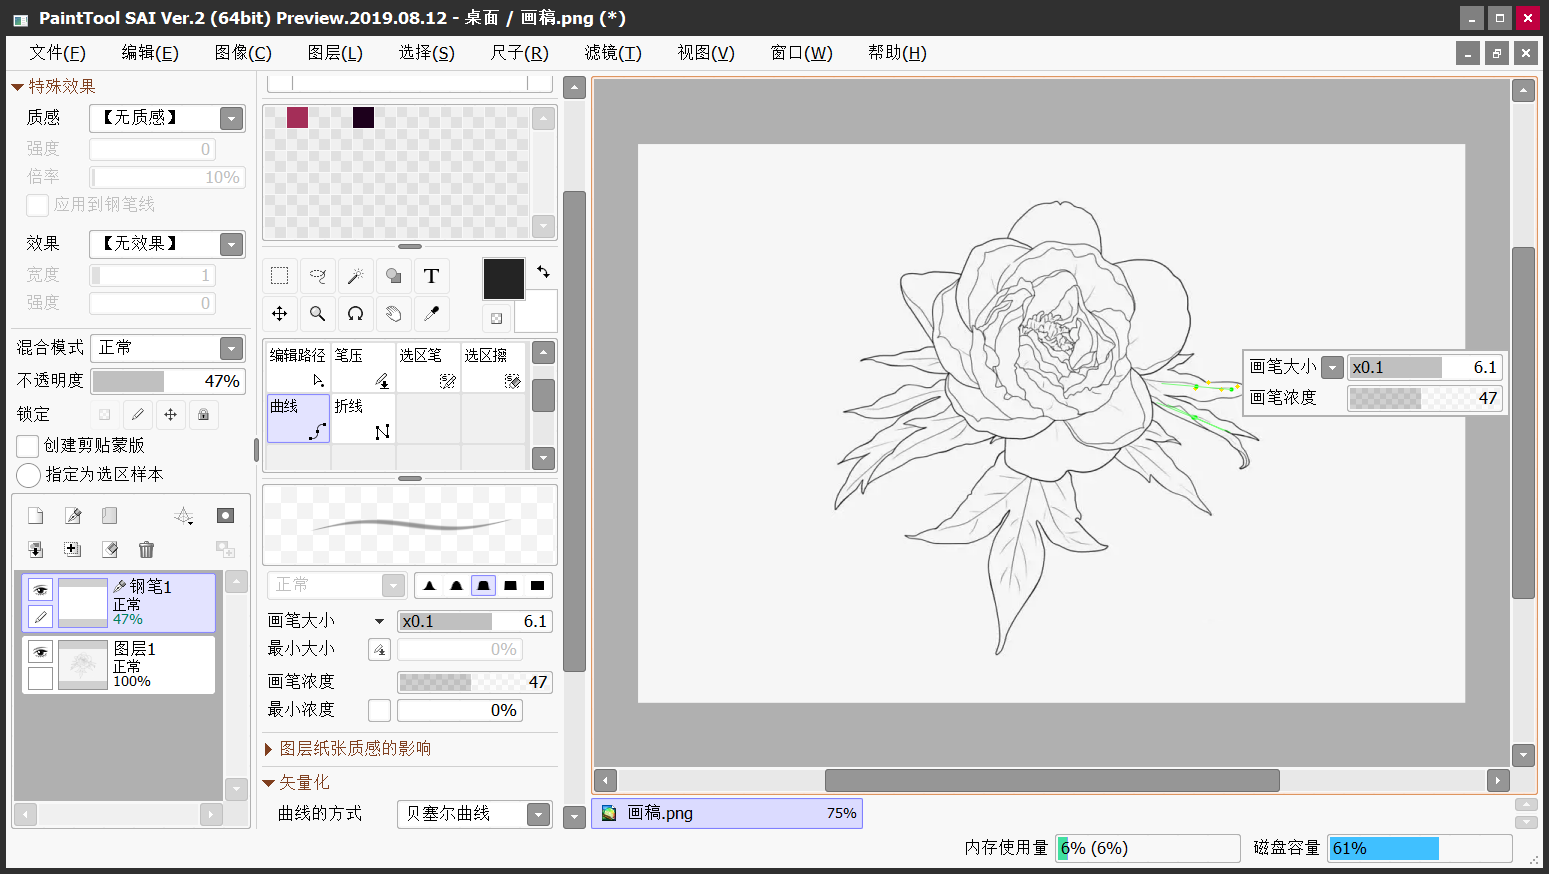Image resolution: width=1549 pixels, height=874 pixels.
Task: Swap foreground and background colors
Action: pos(543,271)
